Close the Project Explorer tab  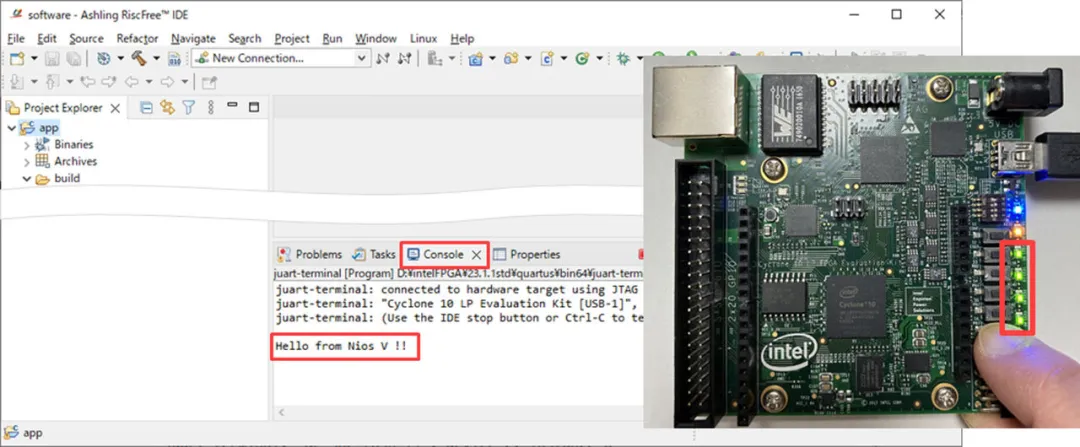point(115,108)
